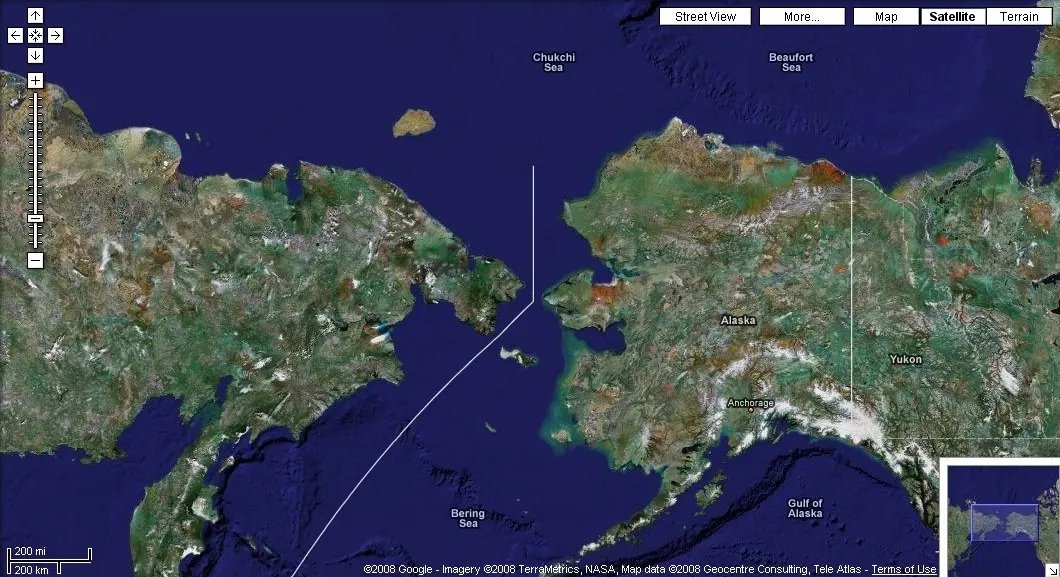Image resolution: width=1060 pixels, height=577 pixels.
Task: Pan the map right with the arrow
Action: (x=55, y=36)
